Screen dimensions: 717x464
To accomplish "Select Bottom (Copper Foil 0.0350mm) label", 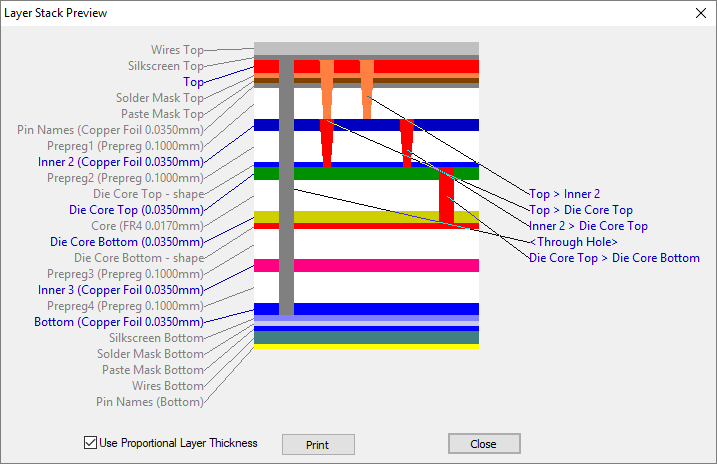I will tap(118, 322).
